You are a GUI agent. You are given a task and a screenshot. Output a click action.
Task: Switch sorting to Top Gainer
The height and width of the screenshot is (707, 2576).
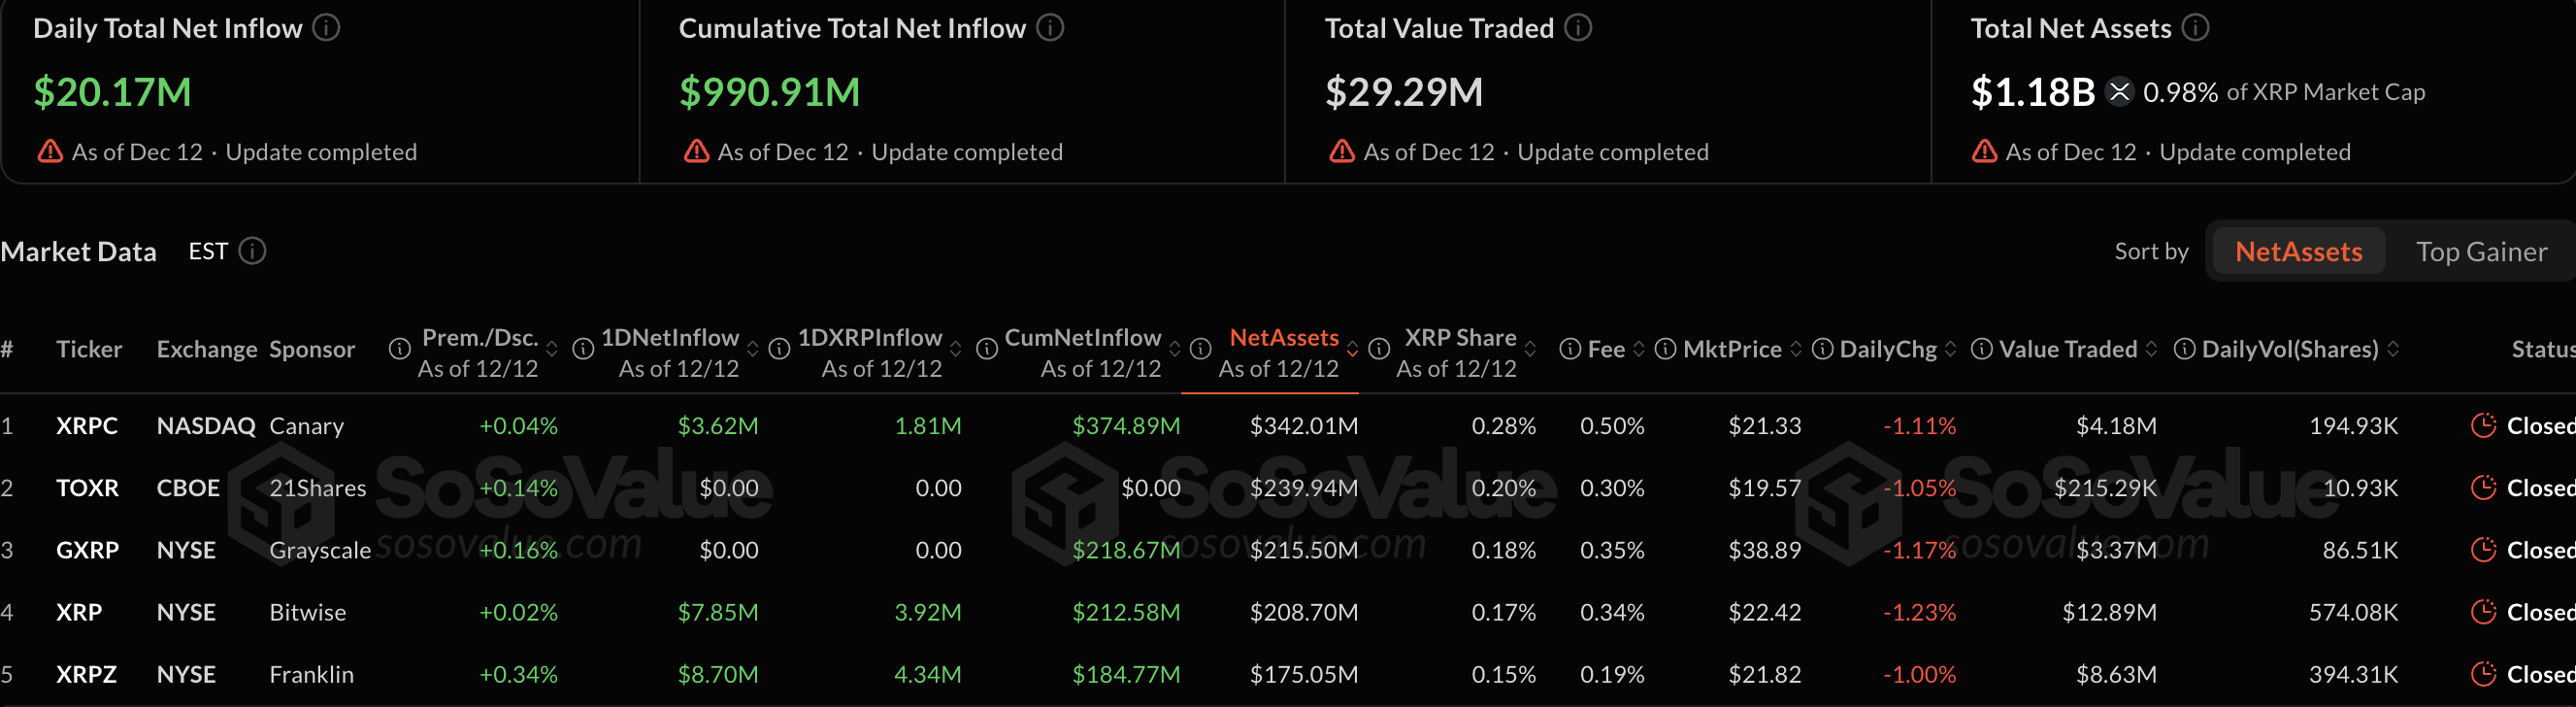[2482, 251]
